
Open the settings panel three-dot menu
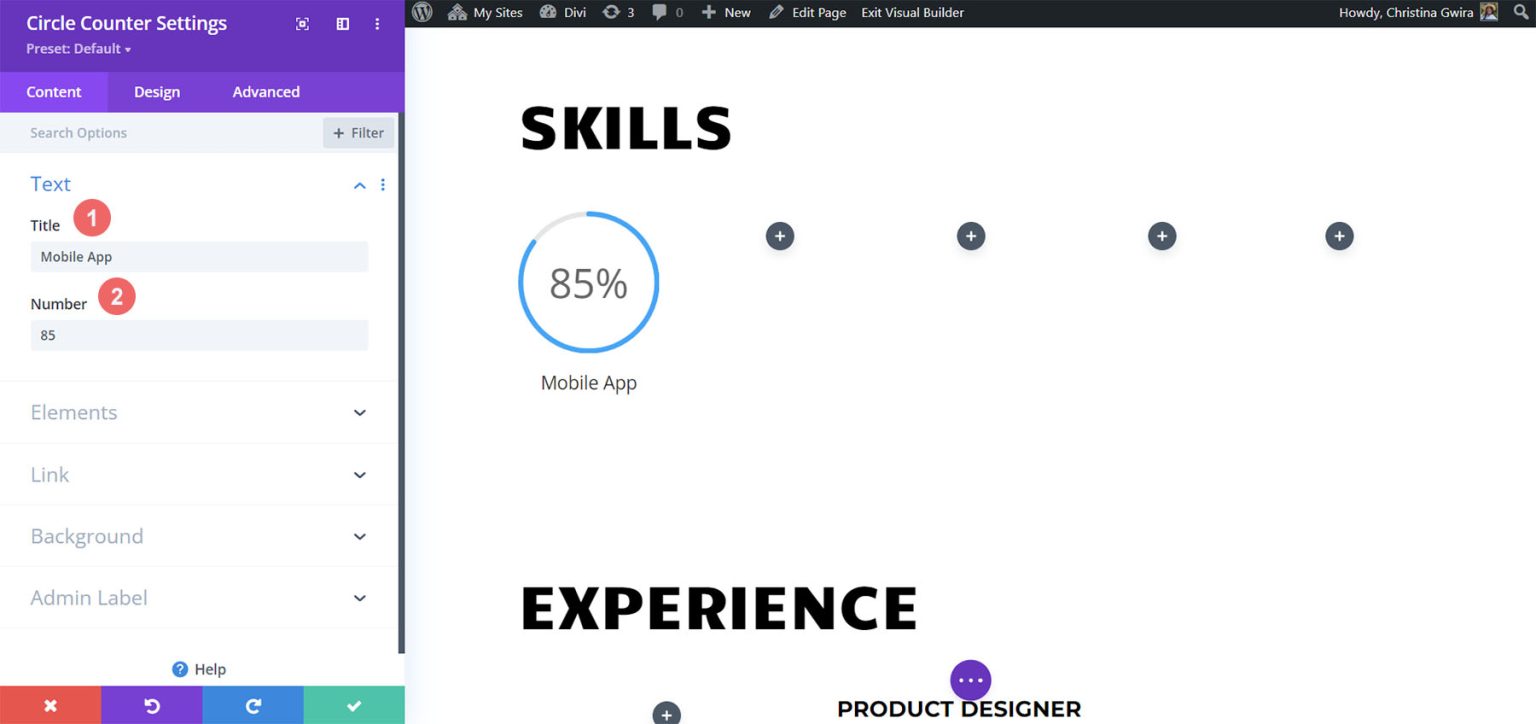(377, 24)
